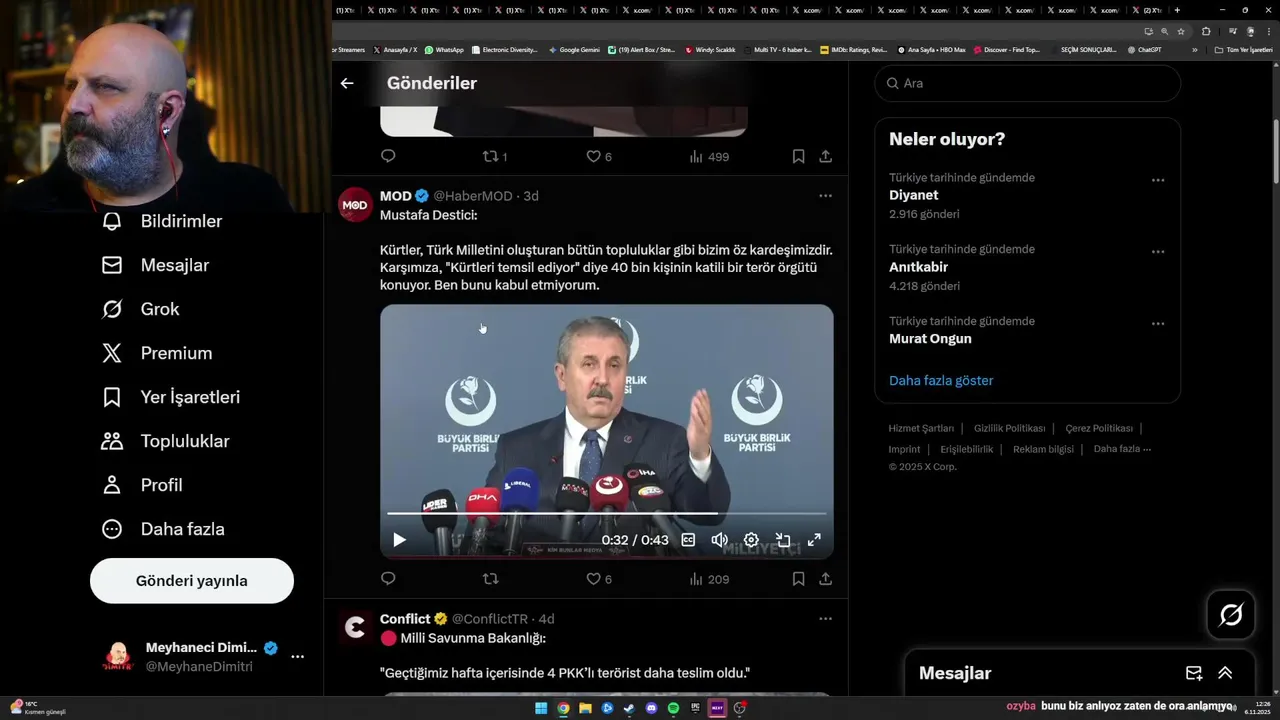Open Steam from the taskbar
1280x720 pixels.
click(629, 708)
